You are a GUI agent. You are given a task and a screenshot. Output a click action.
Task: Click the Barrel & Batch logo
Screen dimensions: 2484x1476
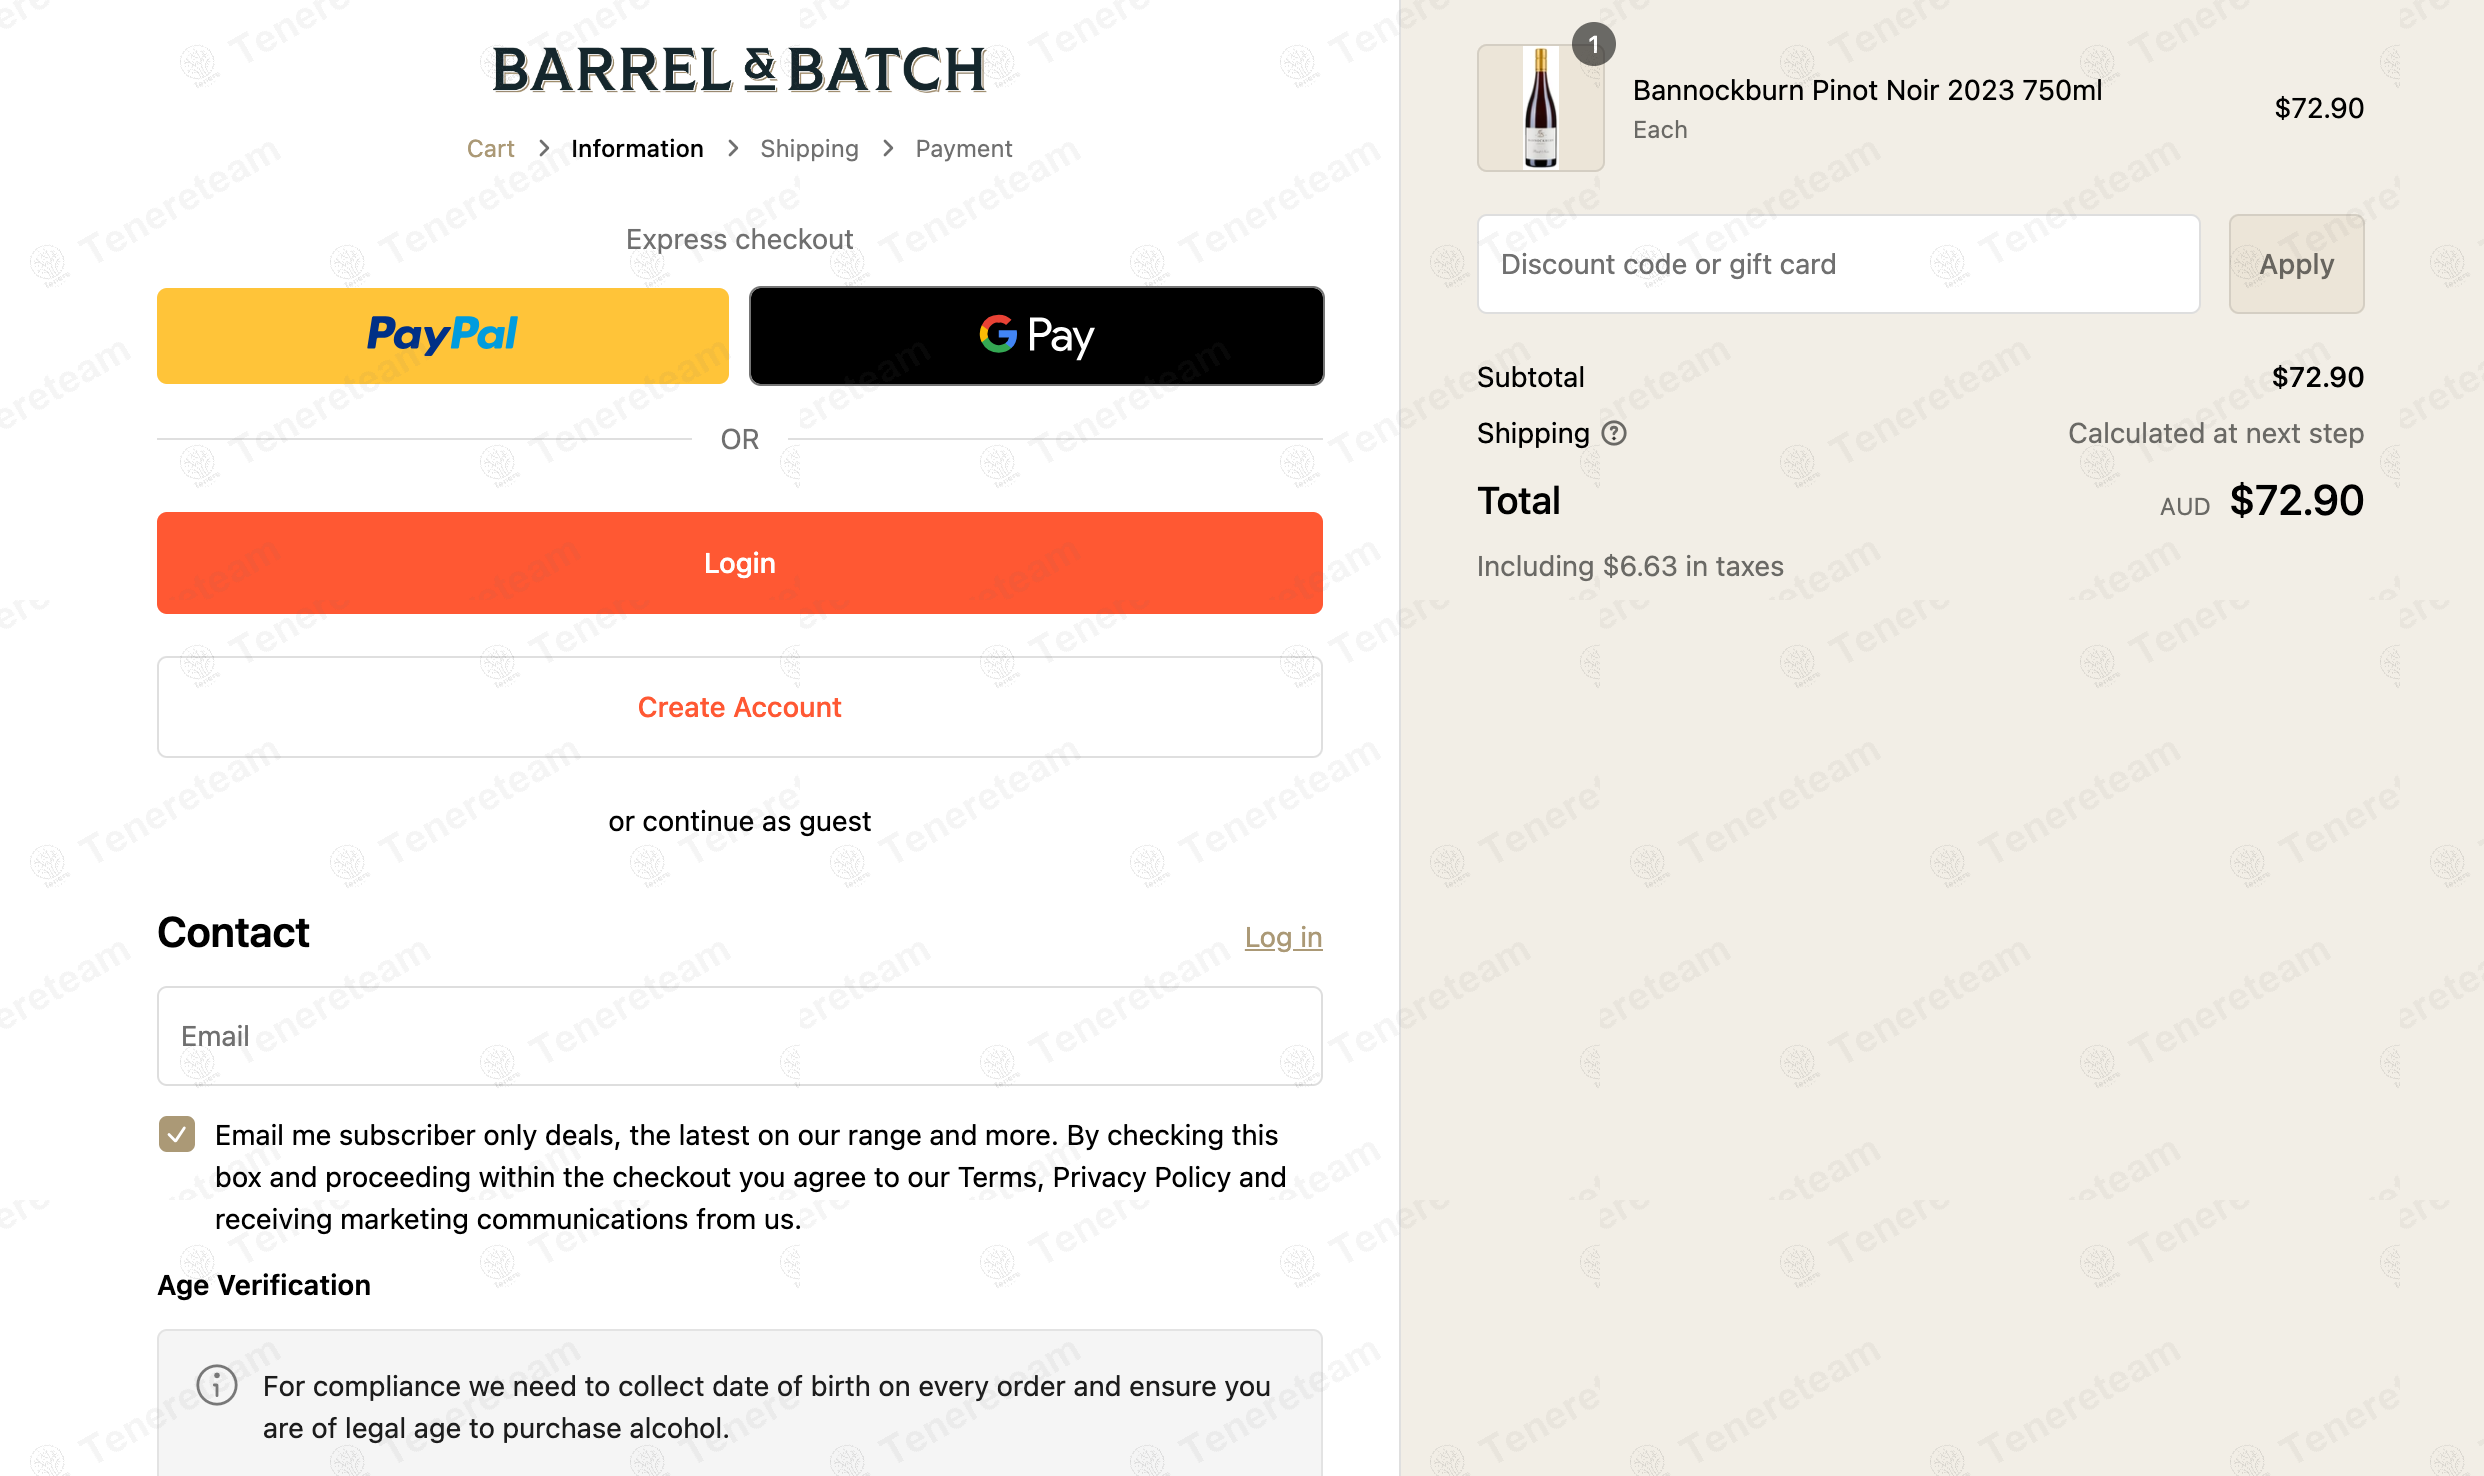(739, 70)
